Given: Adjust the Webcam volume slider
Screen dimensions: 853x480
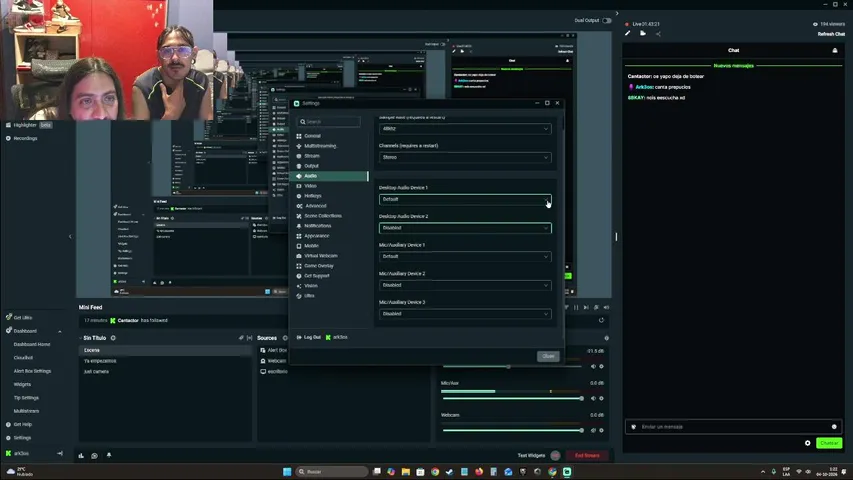Looking at the screenshot, I should (512, 430).
